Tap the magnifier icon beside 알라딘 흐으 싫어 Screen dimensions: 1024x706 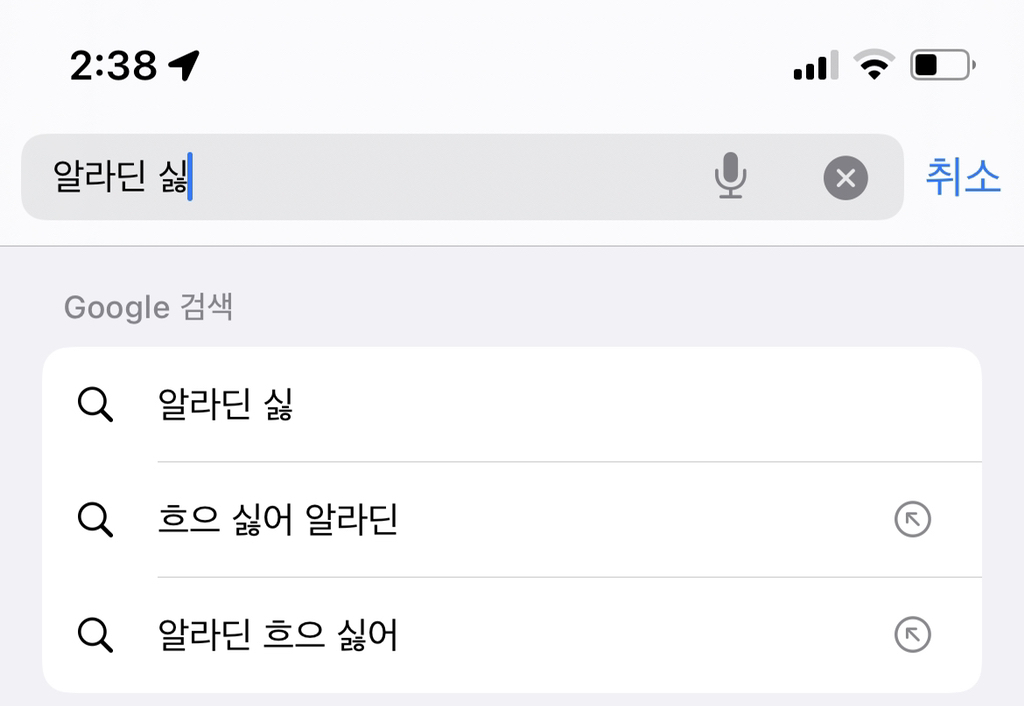click(95, 633)
